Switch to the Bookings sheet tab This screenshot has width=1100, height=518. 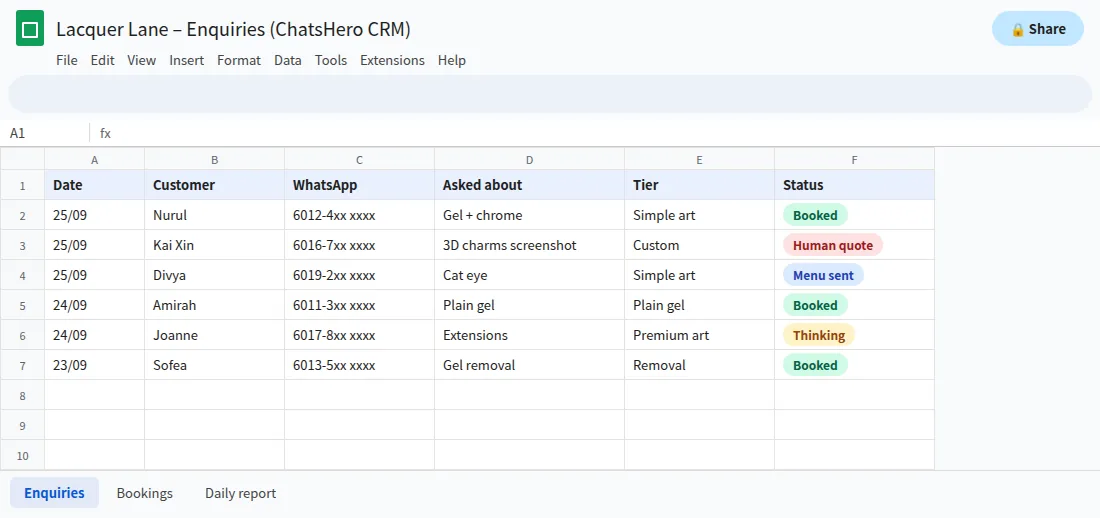point(145,493)
